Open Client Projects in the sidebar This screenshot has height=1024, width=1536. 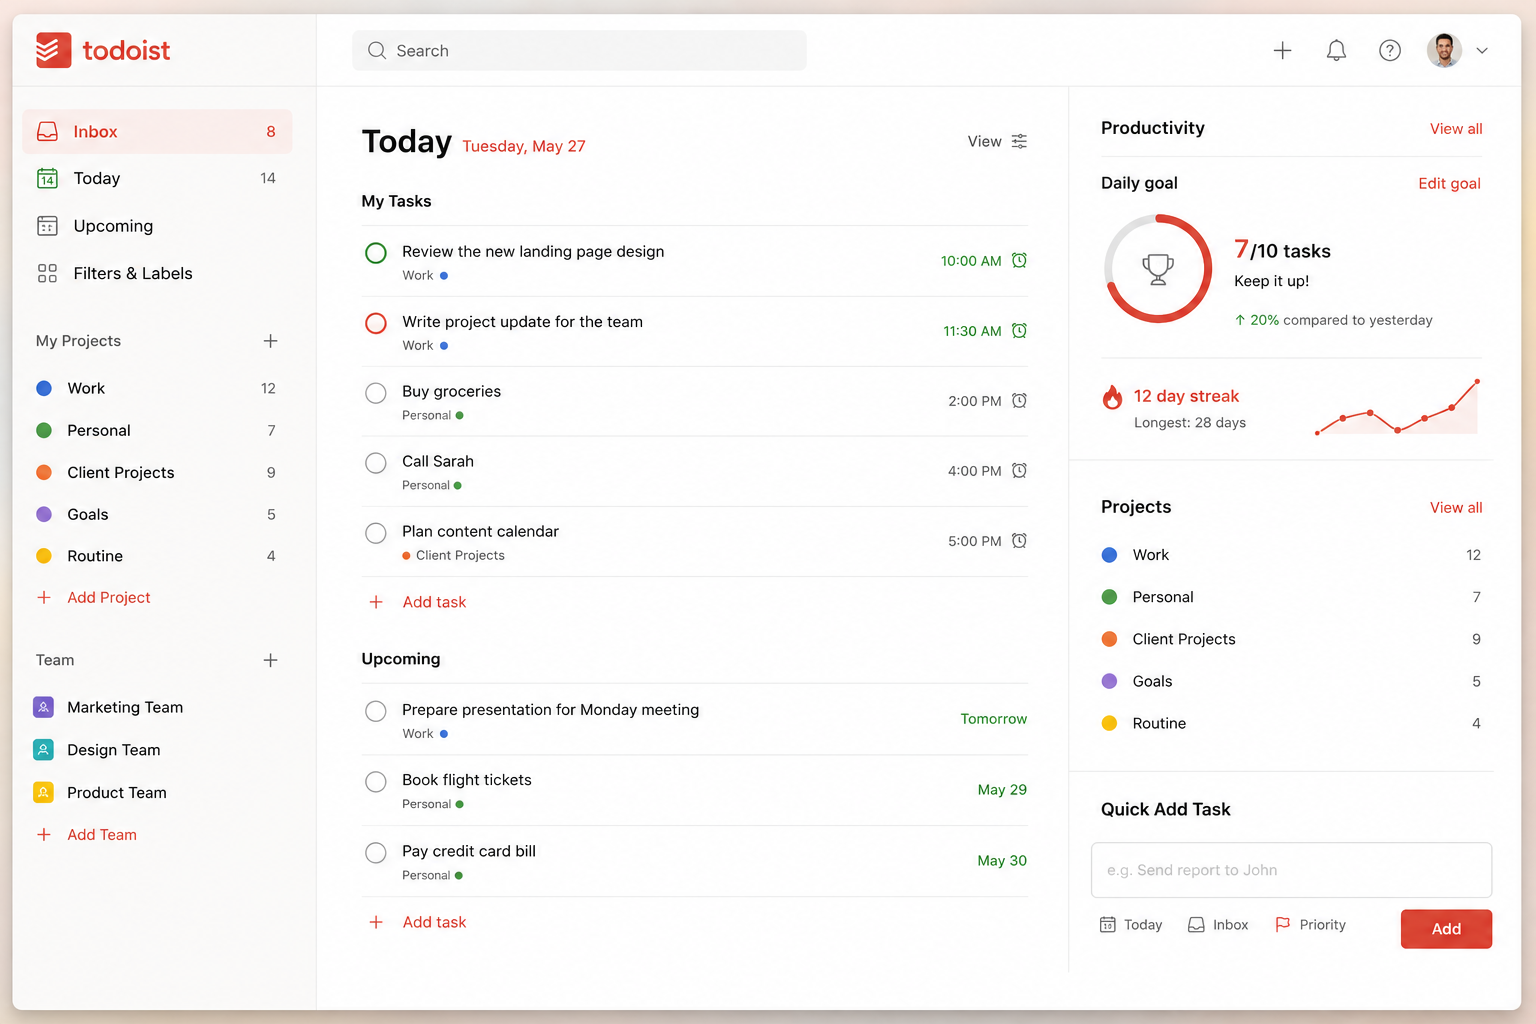(x=157, y=472)
